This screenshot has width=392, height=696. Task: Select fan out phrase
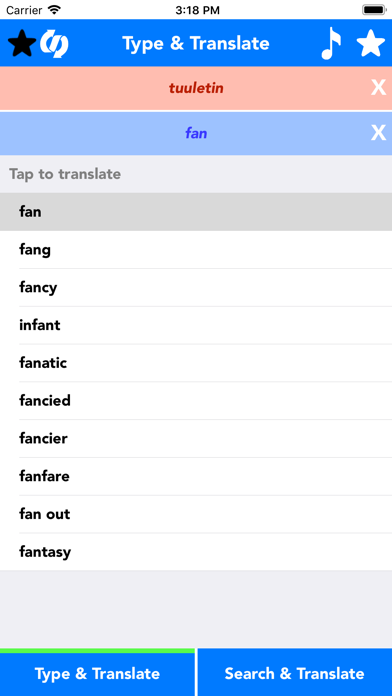click(196, 514)
